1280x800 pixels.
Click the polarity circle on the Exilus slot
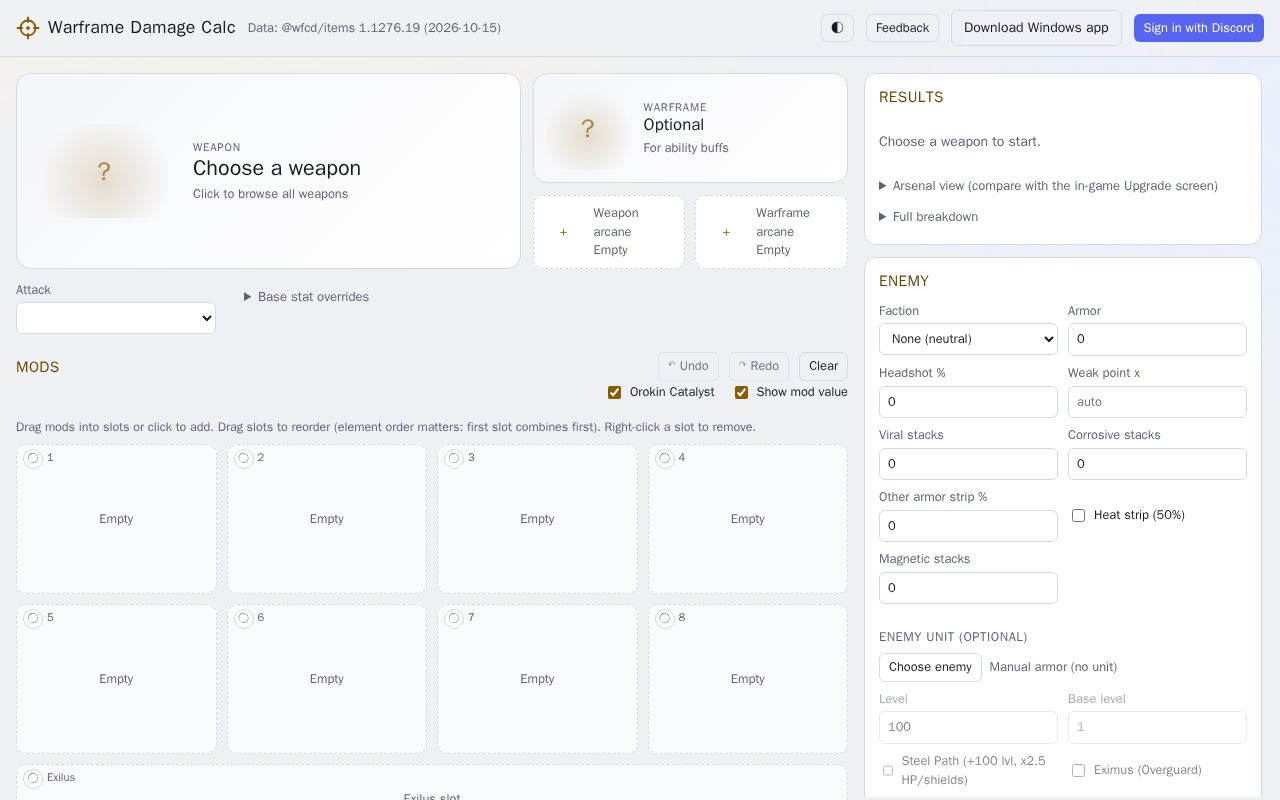click(x=33, y=778)
